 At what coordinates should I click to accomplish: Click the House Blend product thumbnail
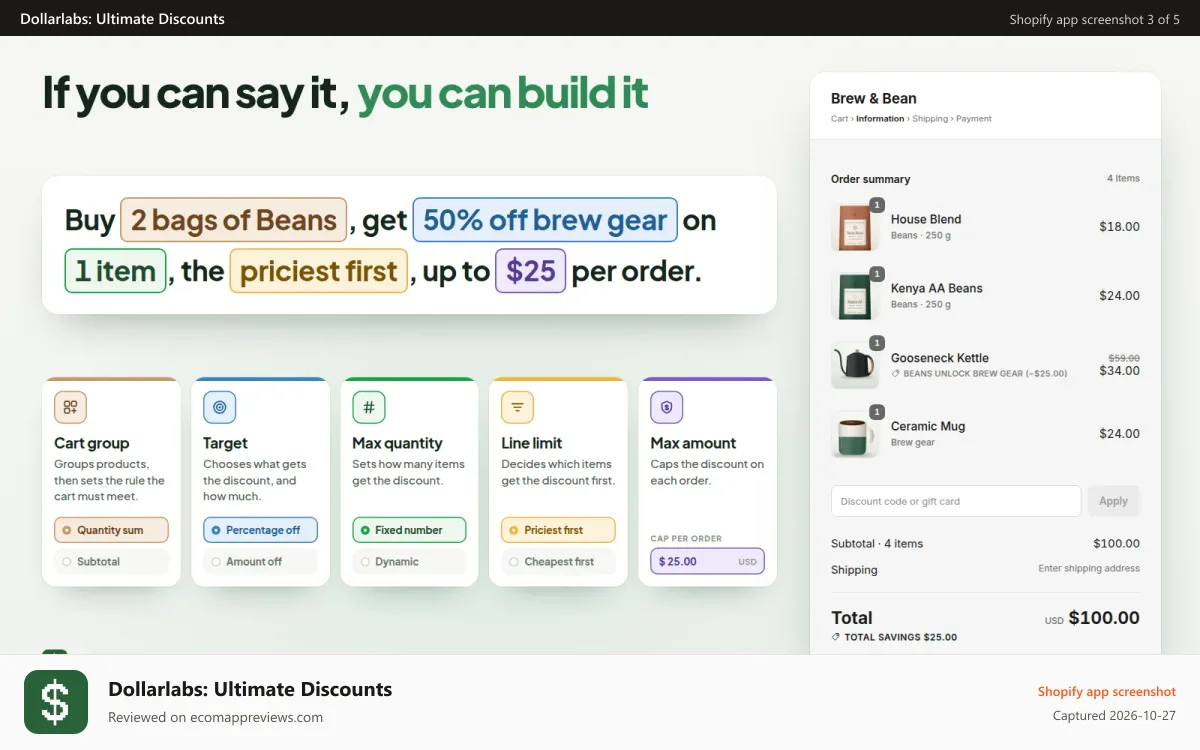point(855,227)
